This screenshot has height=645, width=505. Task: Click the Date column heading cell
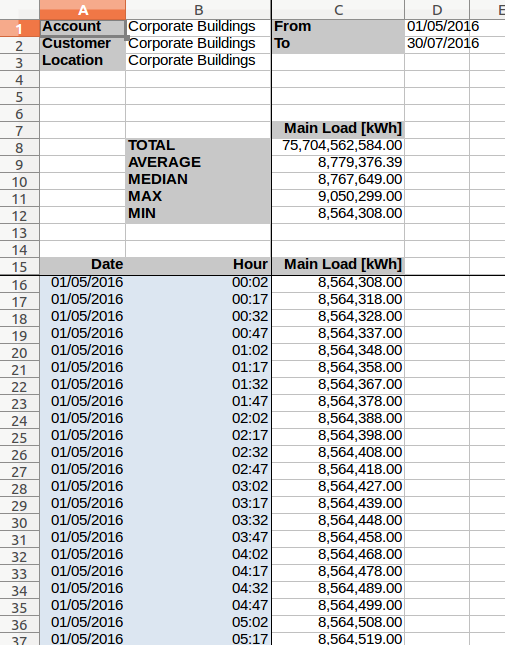(x=83, y=264)
